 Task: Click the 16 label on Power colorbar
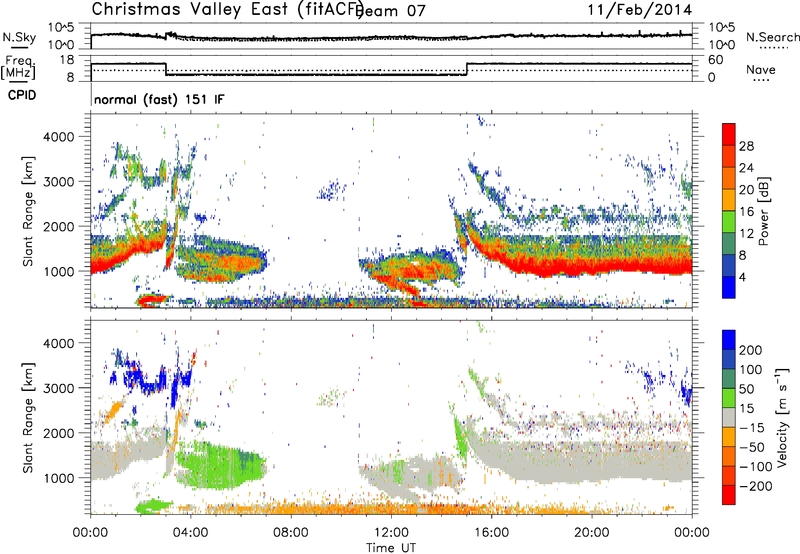(746, 212)
